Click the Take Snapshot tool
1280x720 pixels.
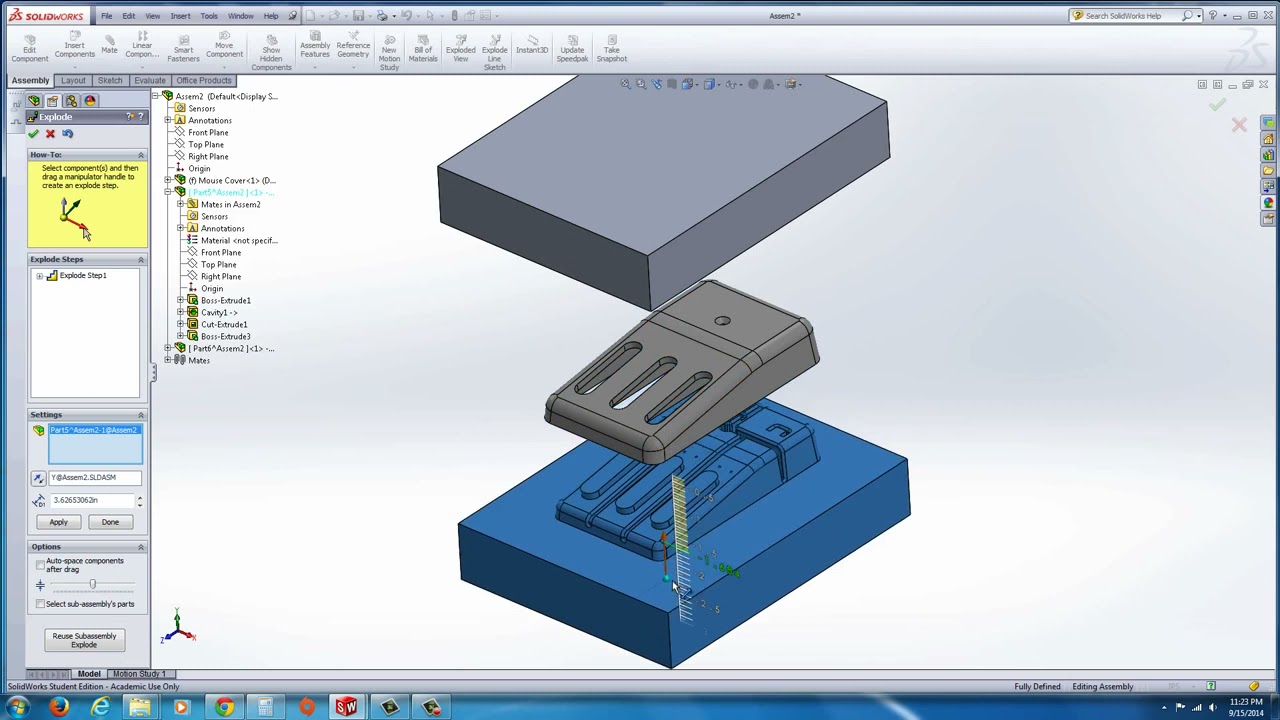click(x=611, y=49)
